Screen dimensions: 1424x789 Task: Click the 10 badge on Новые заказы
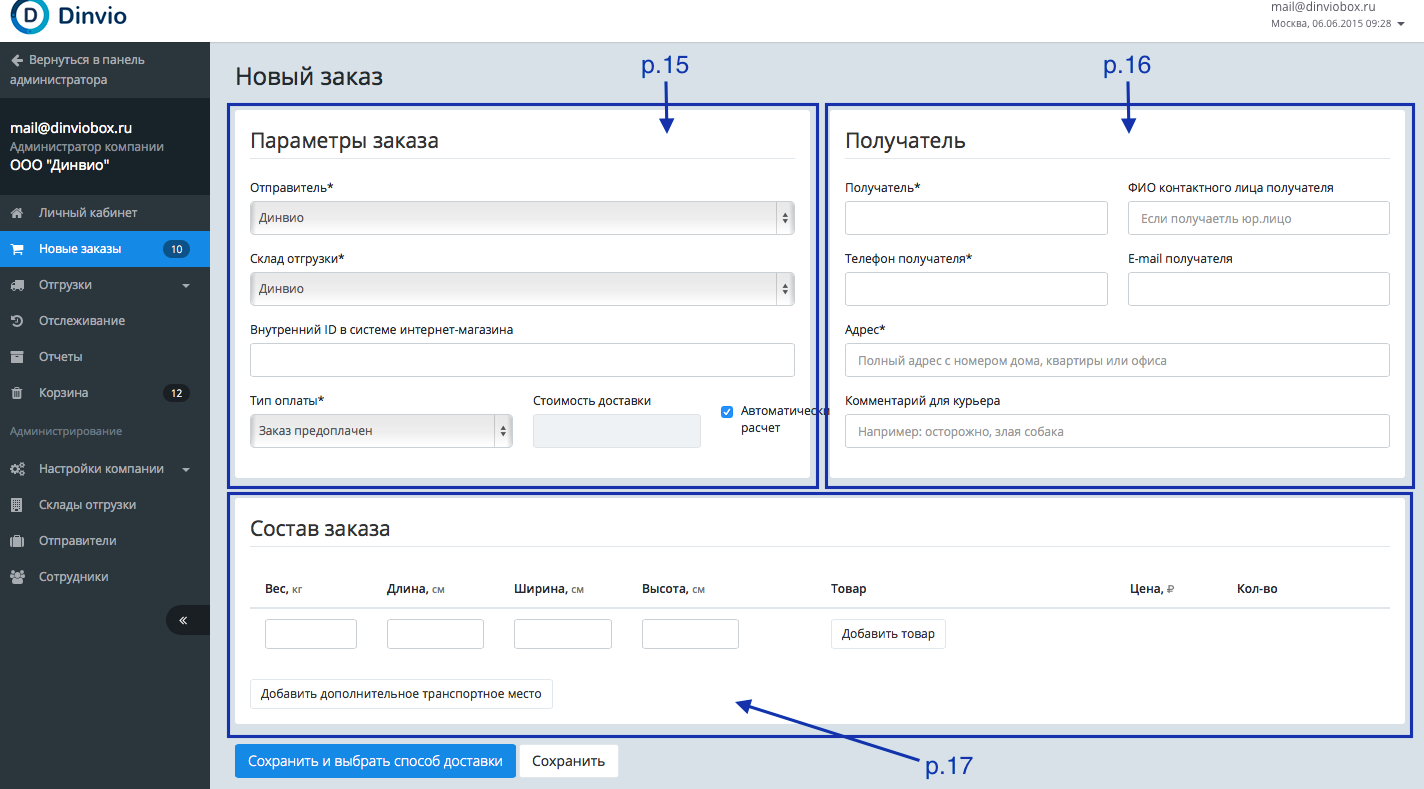coord(177,249)
